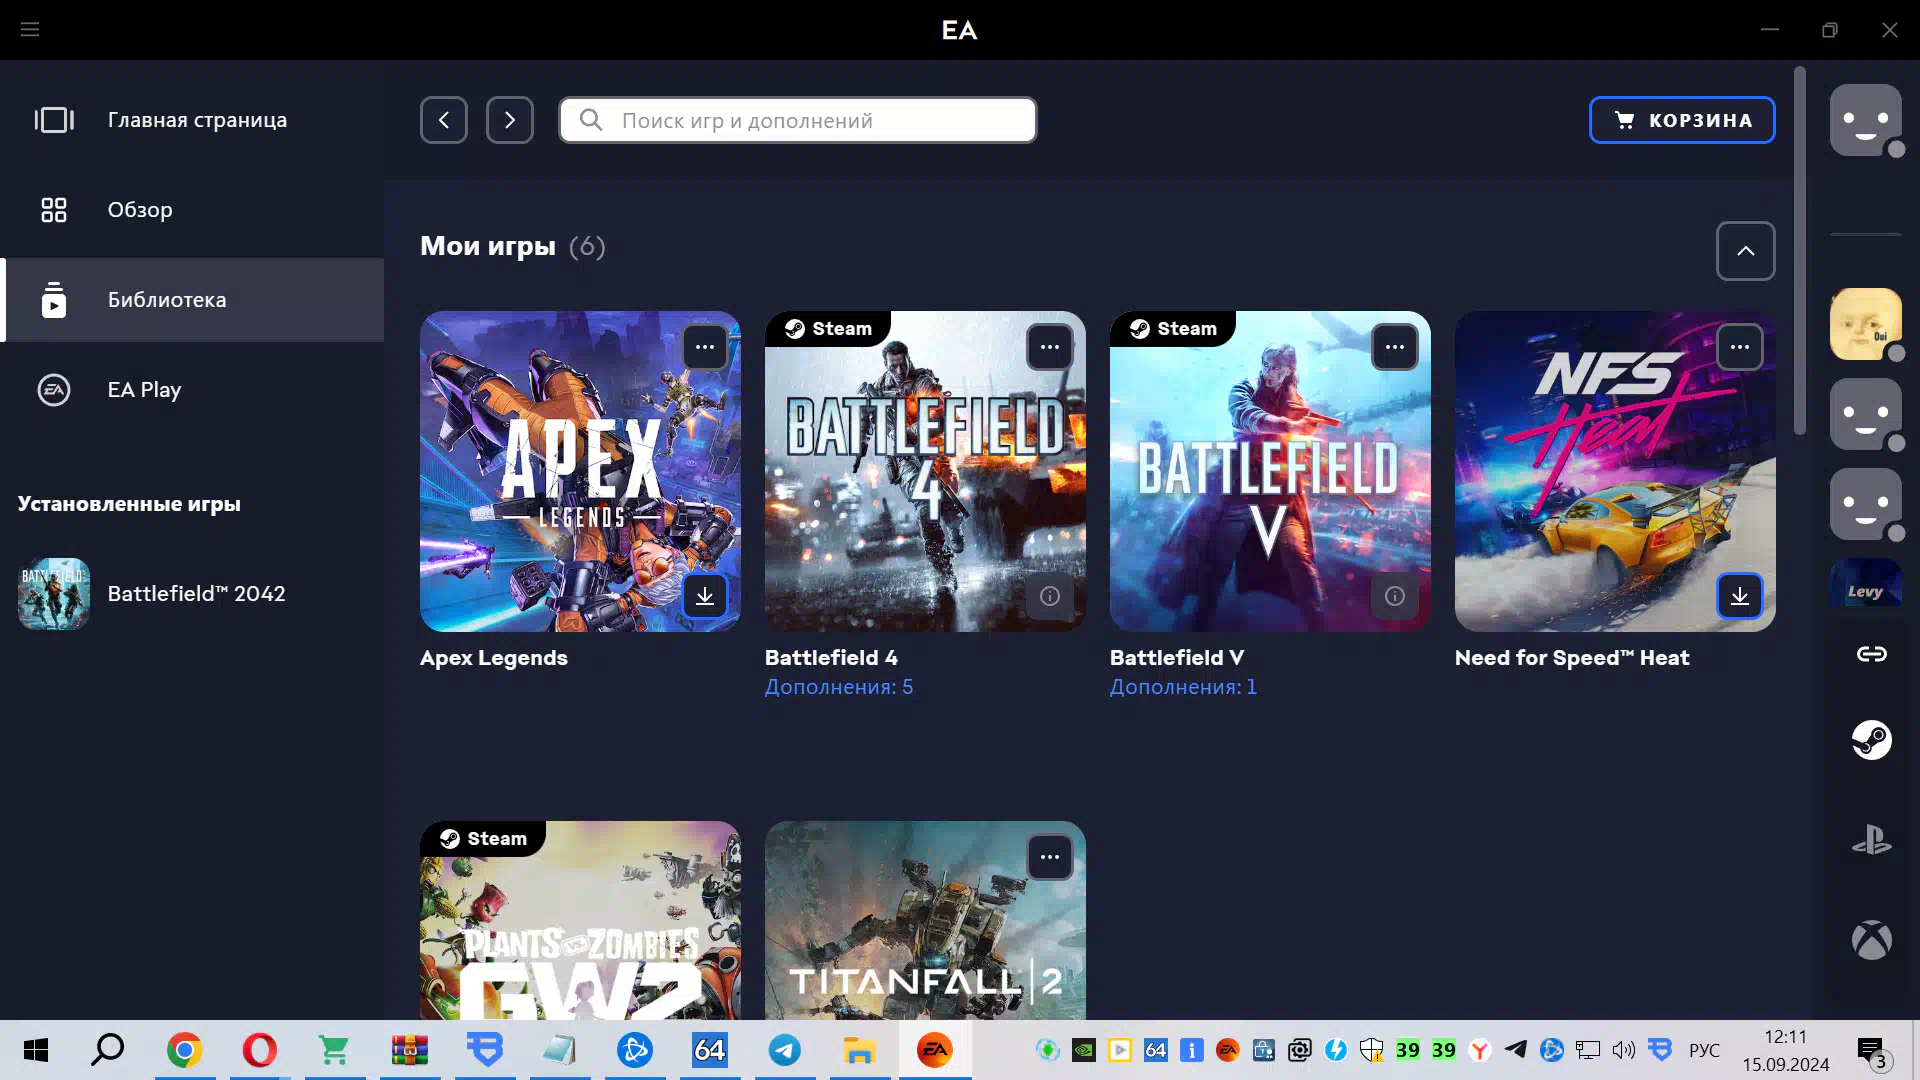Viewport: 1920px width, 1080px height.
Task: Open Plants vs Zombies GW2 cover
Action: [x=580, y=920]
